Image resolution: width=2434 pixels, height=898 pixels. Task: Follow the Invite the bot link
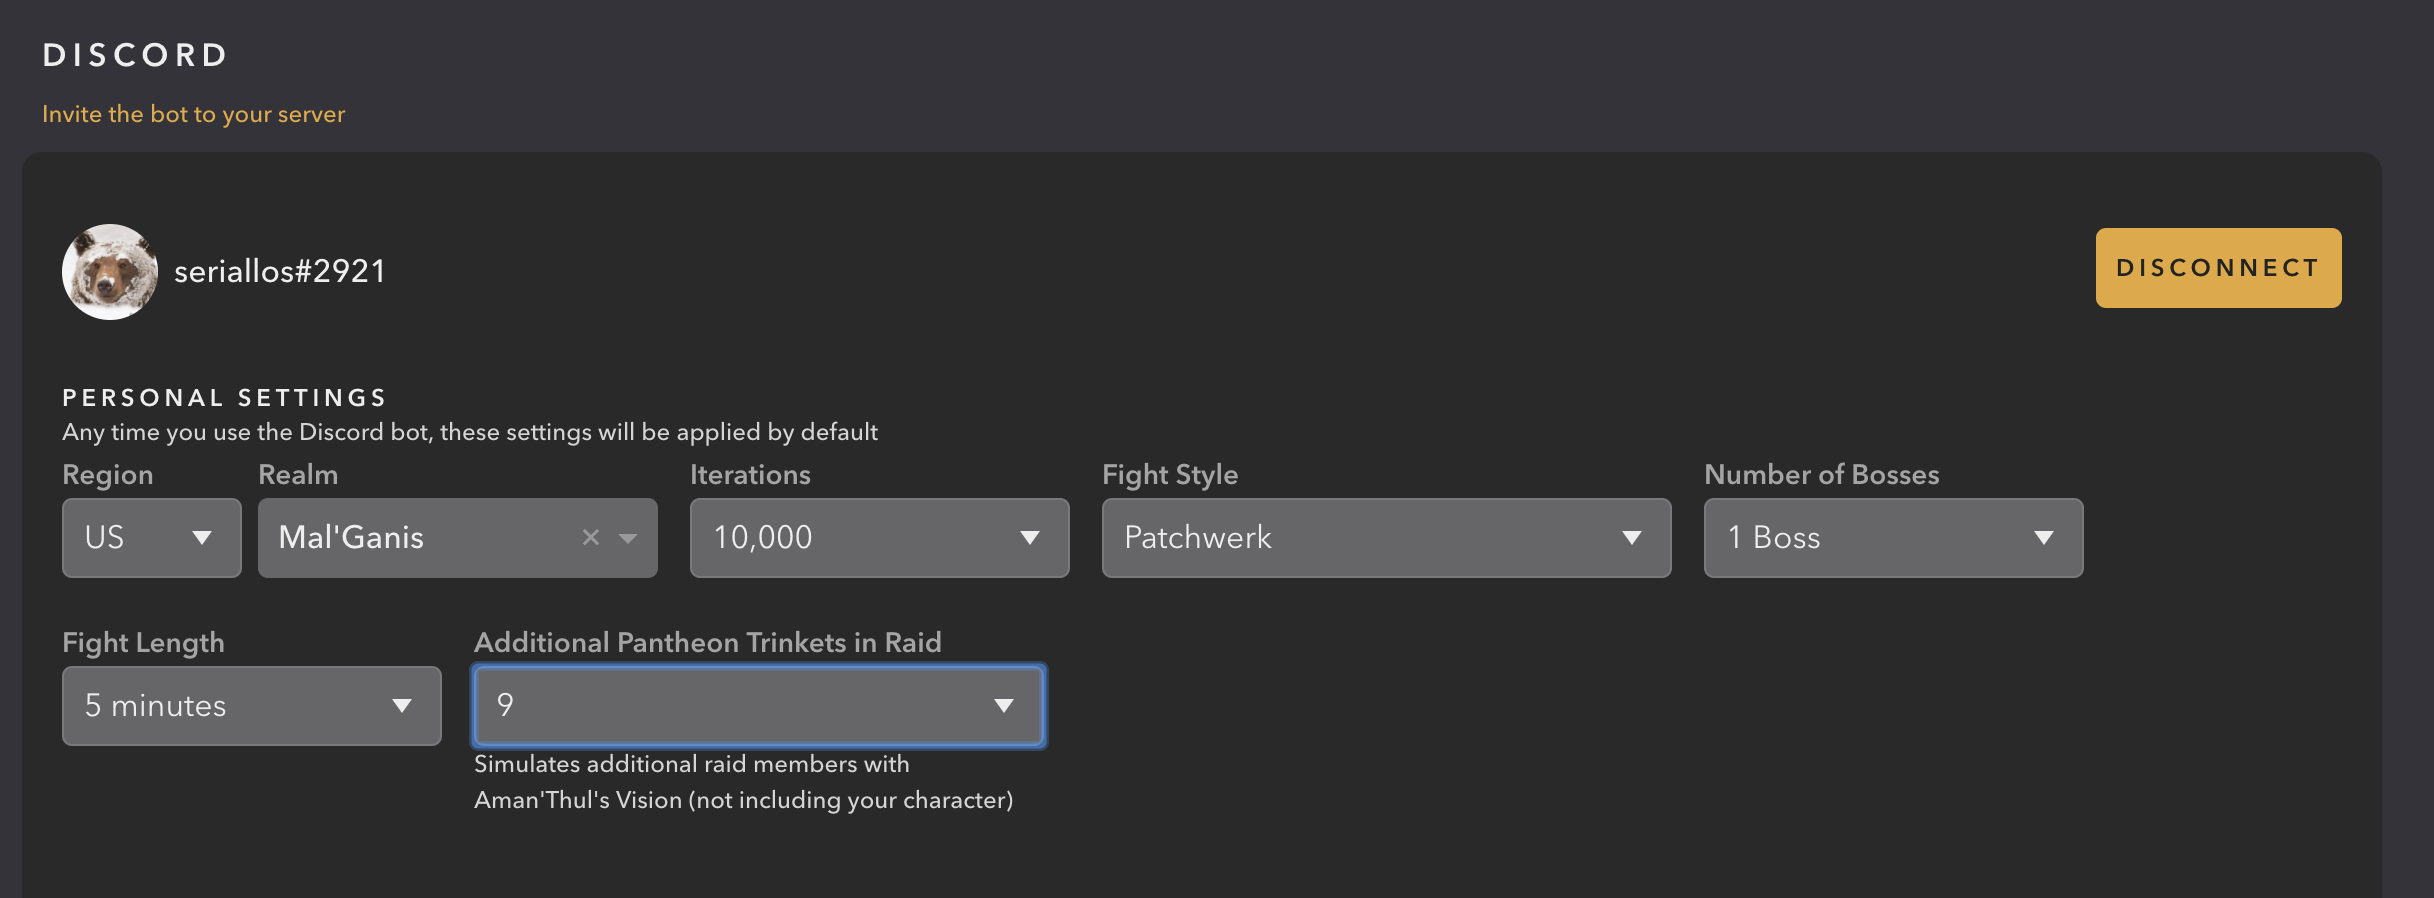[193, 114]
